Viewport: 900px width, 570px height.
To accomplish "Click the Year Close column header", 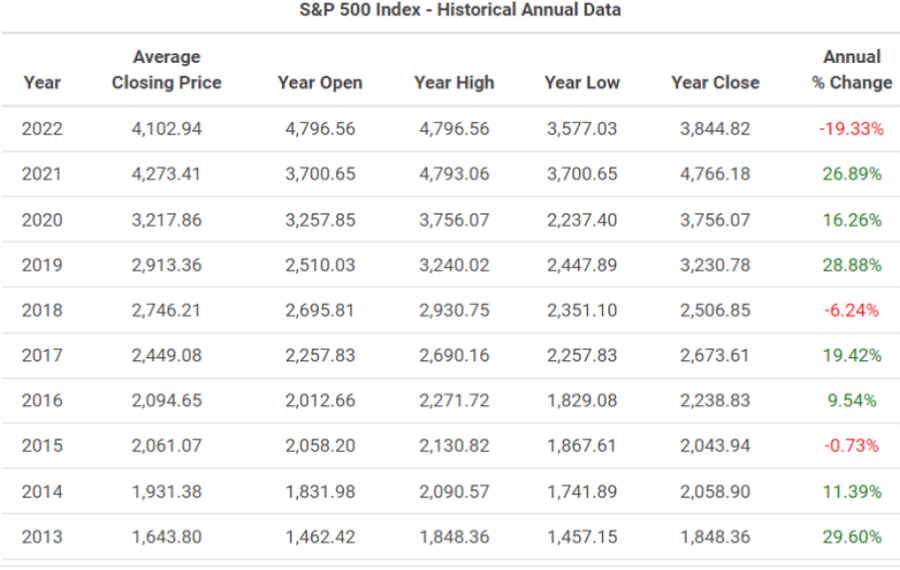I will 715,83.
